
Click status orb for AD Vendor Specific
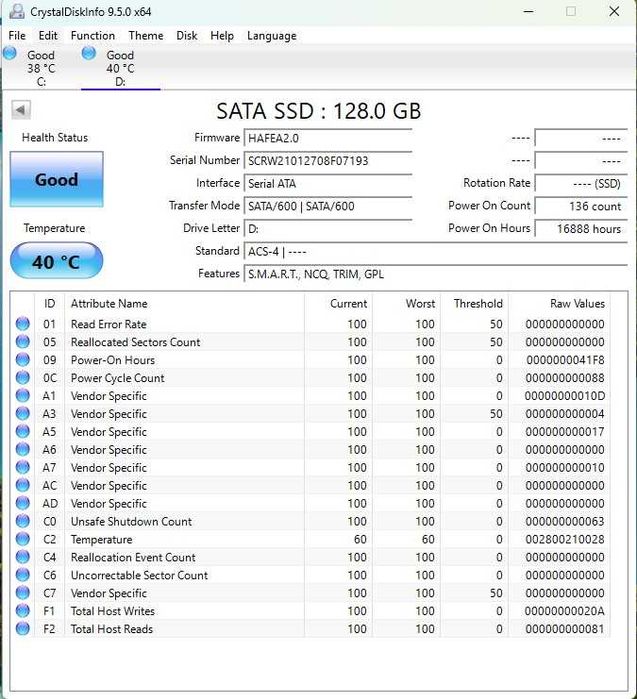click(x=23, y=503)
